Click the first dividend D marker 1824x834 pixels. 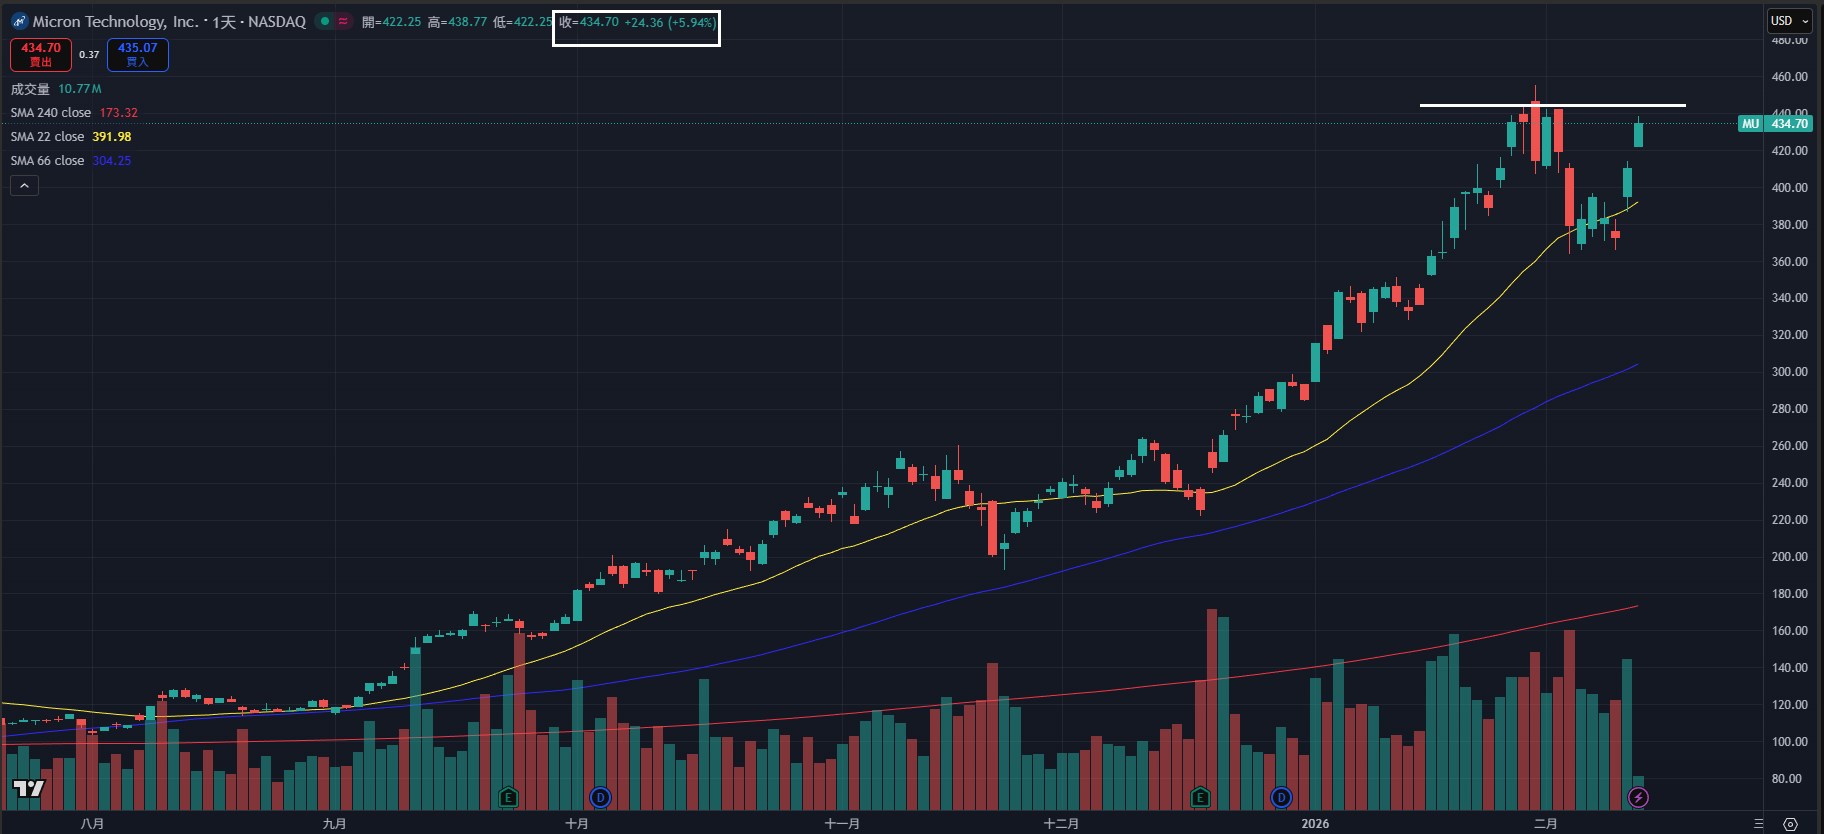tap(600, 797)
